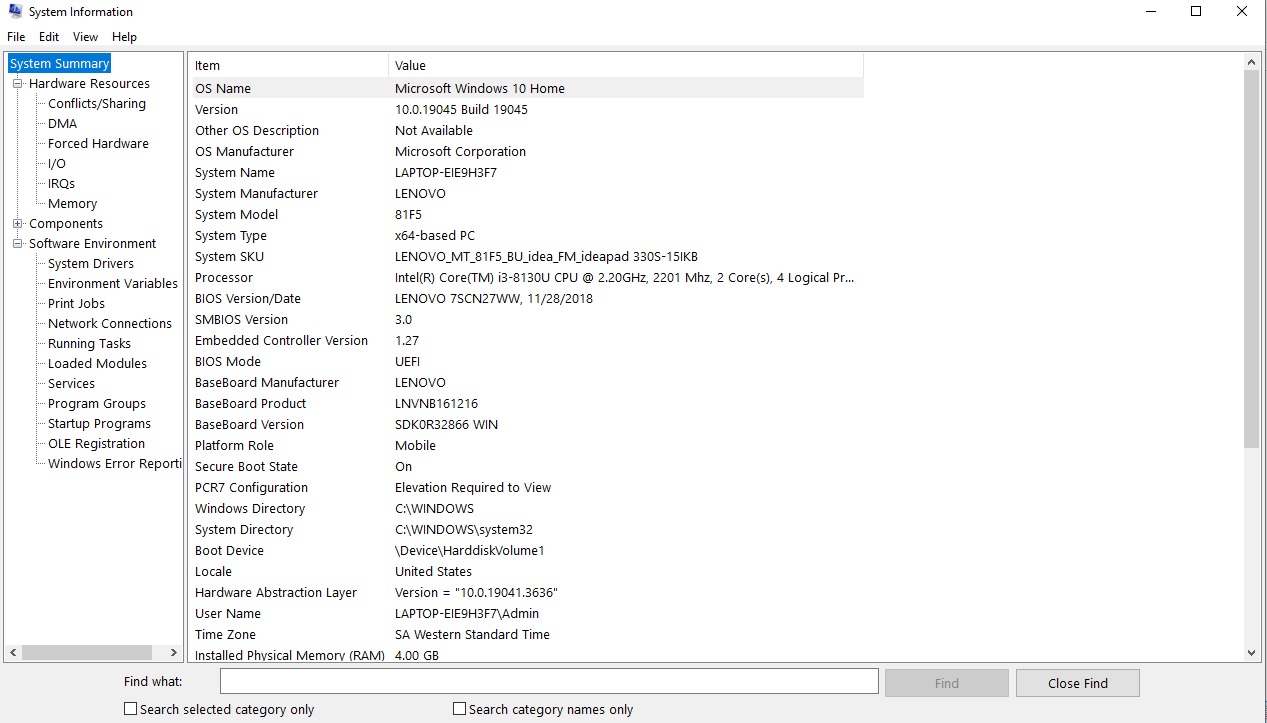
Task: Collapse the Hardware Resources node
Action: pos(18,84)
